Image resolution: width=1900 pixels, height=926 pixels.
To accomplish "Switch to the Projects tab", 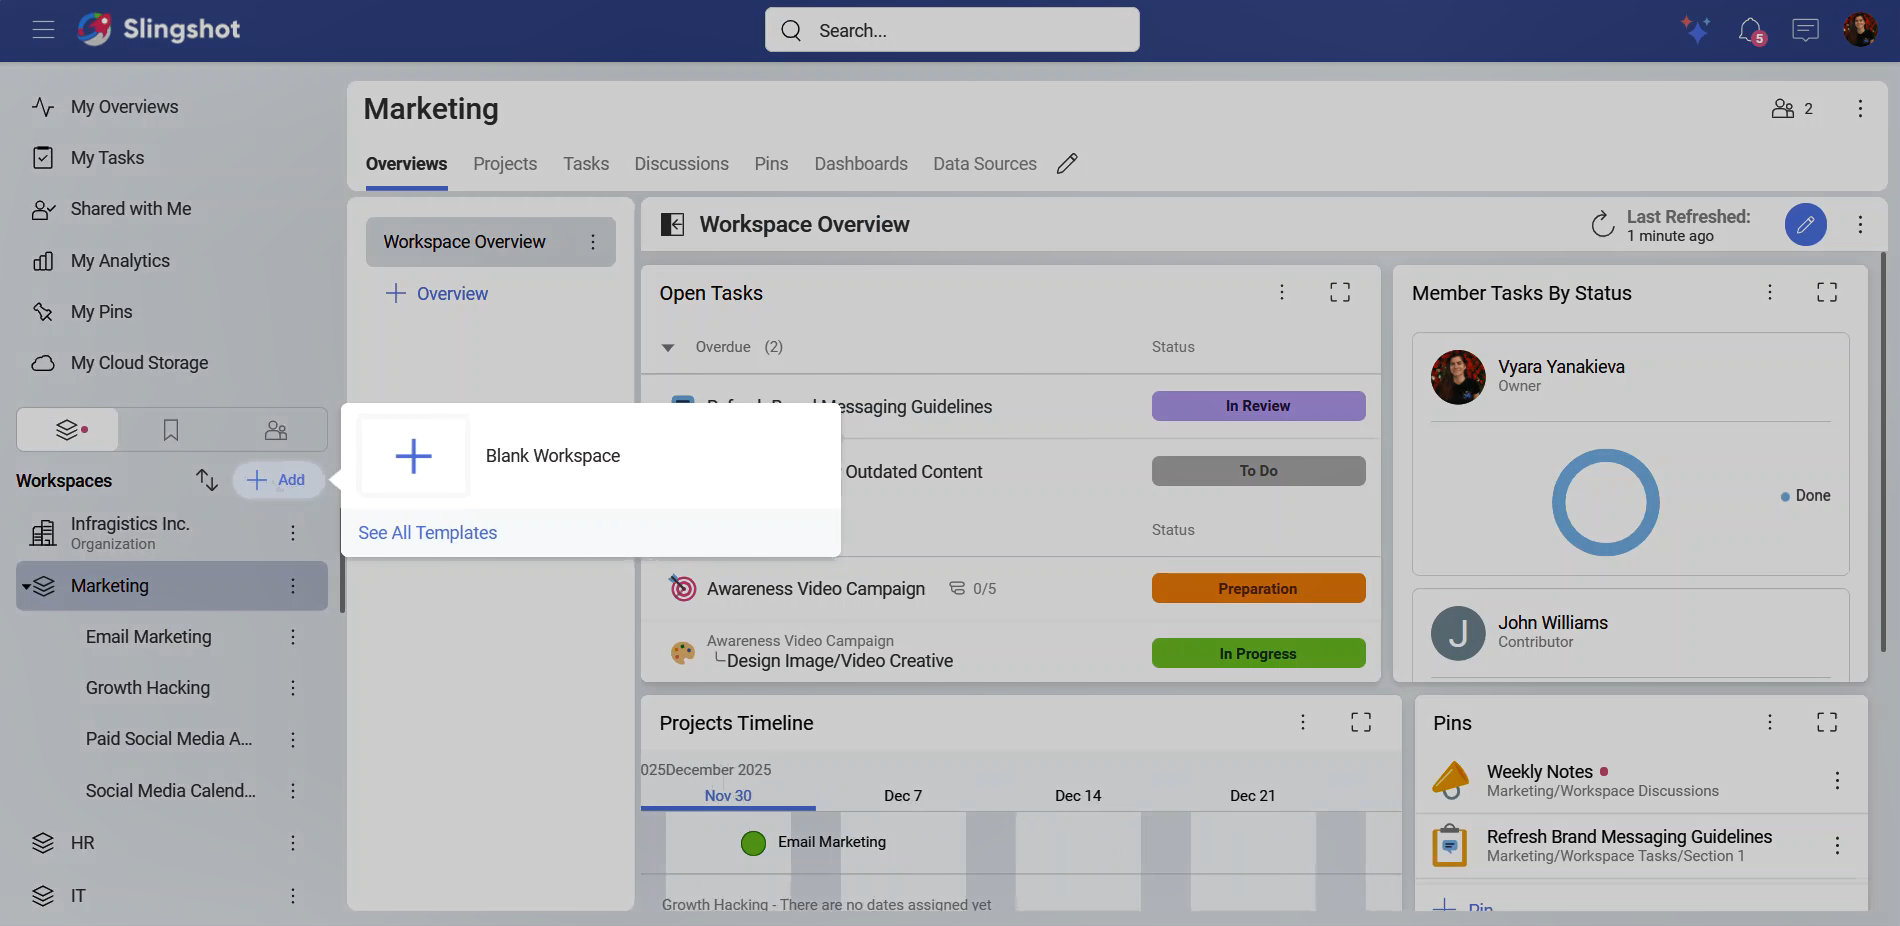I will (x=505, y=164).
